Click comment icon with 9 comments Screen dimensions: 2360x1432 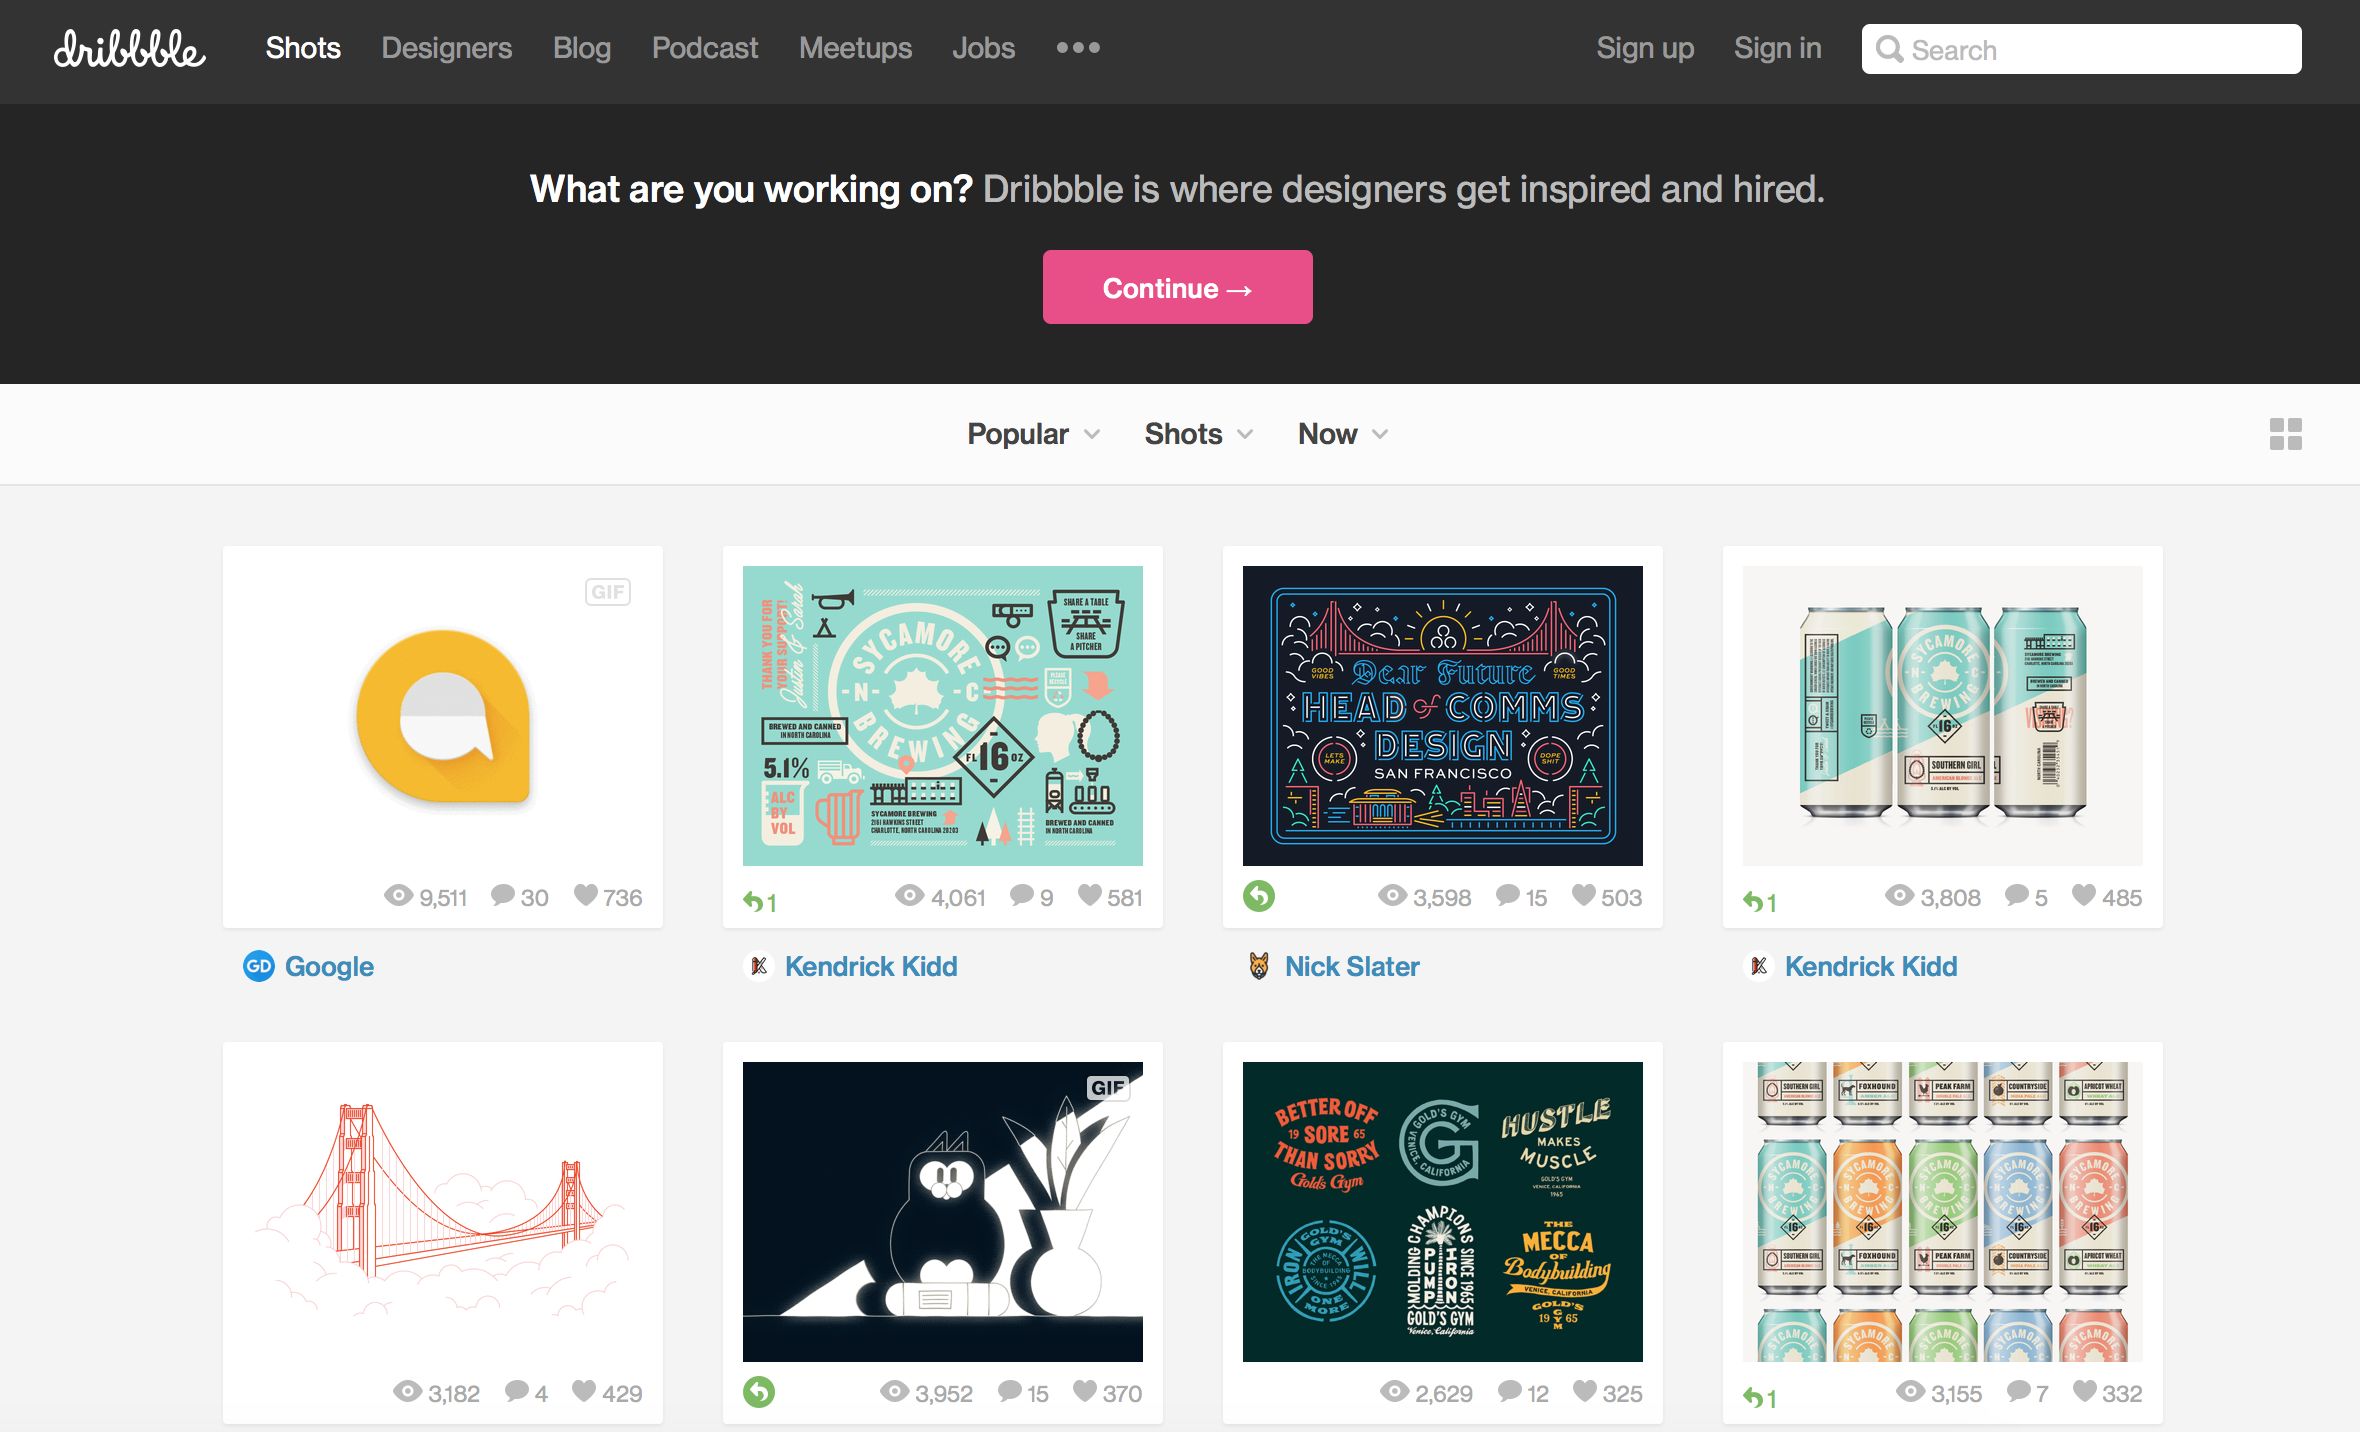pos(1022,895)
